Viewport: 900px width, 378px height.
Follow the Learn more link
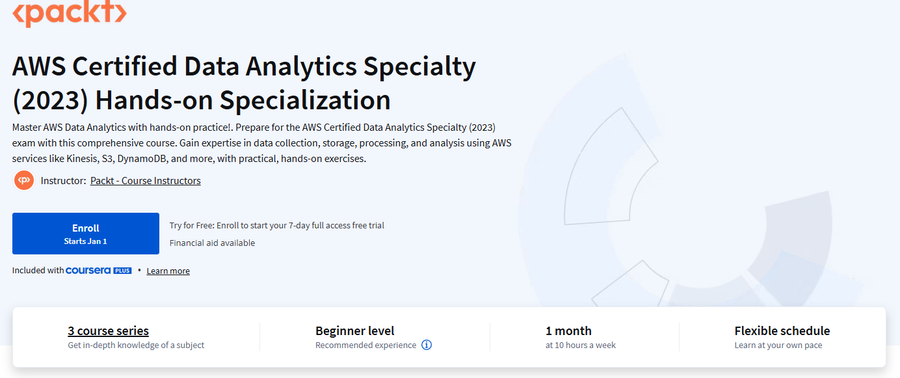click(x=168, y=271)
